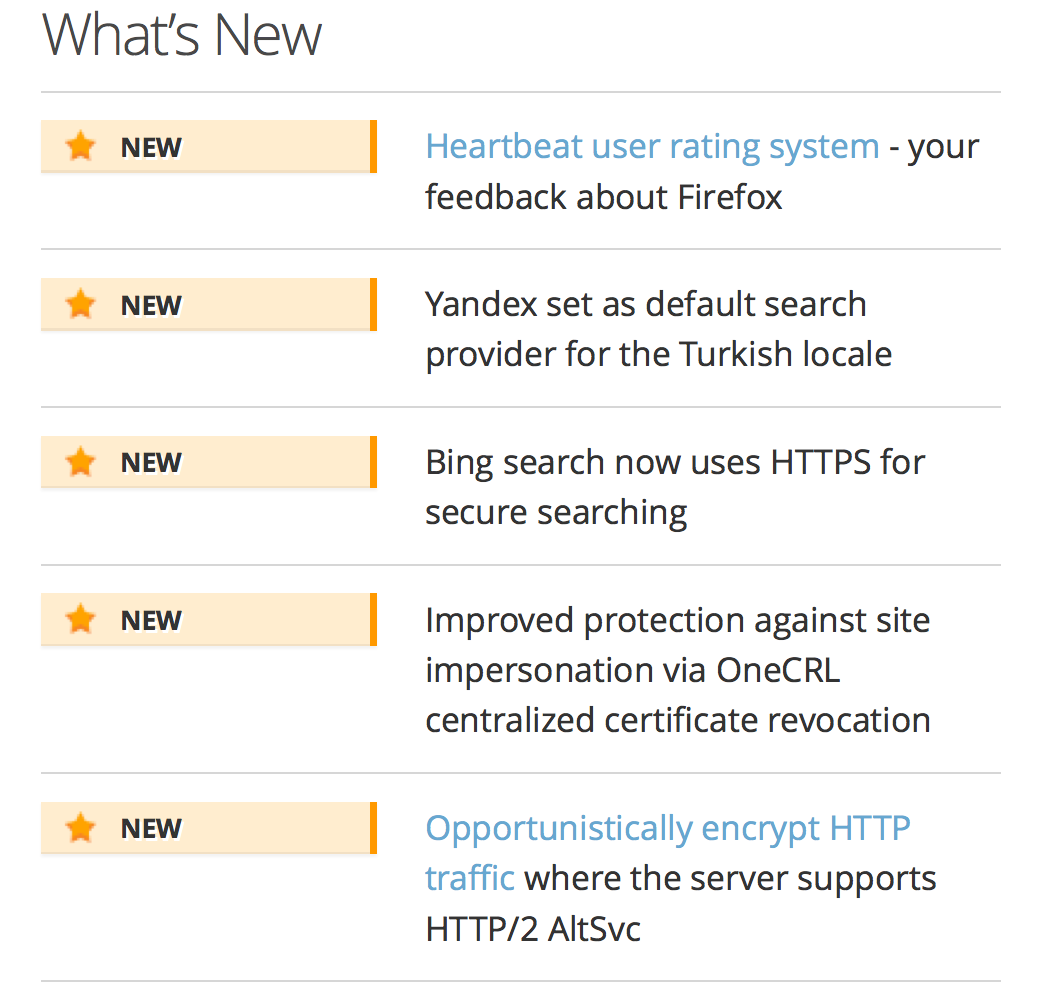
Task: Open the Opportunistically encrypt HTTP traffic link
Action: 667,829
